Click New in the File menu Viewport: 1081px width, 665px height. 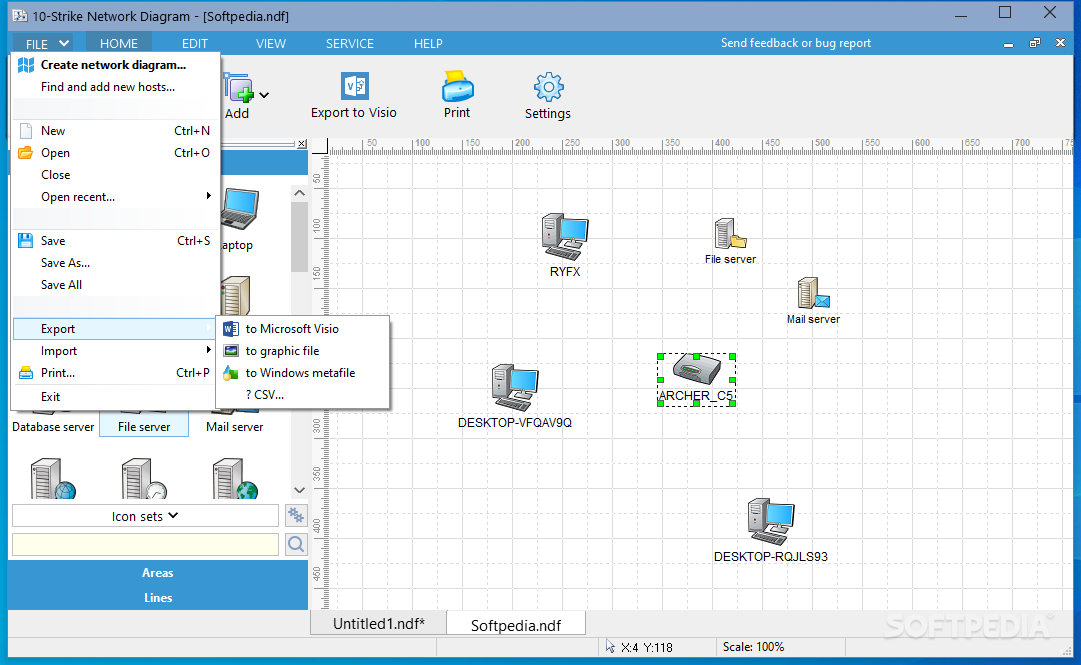tap(115, 130)
